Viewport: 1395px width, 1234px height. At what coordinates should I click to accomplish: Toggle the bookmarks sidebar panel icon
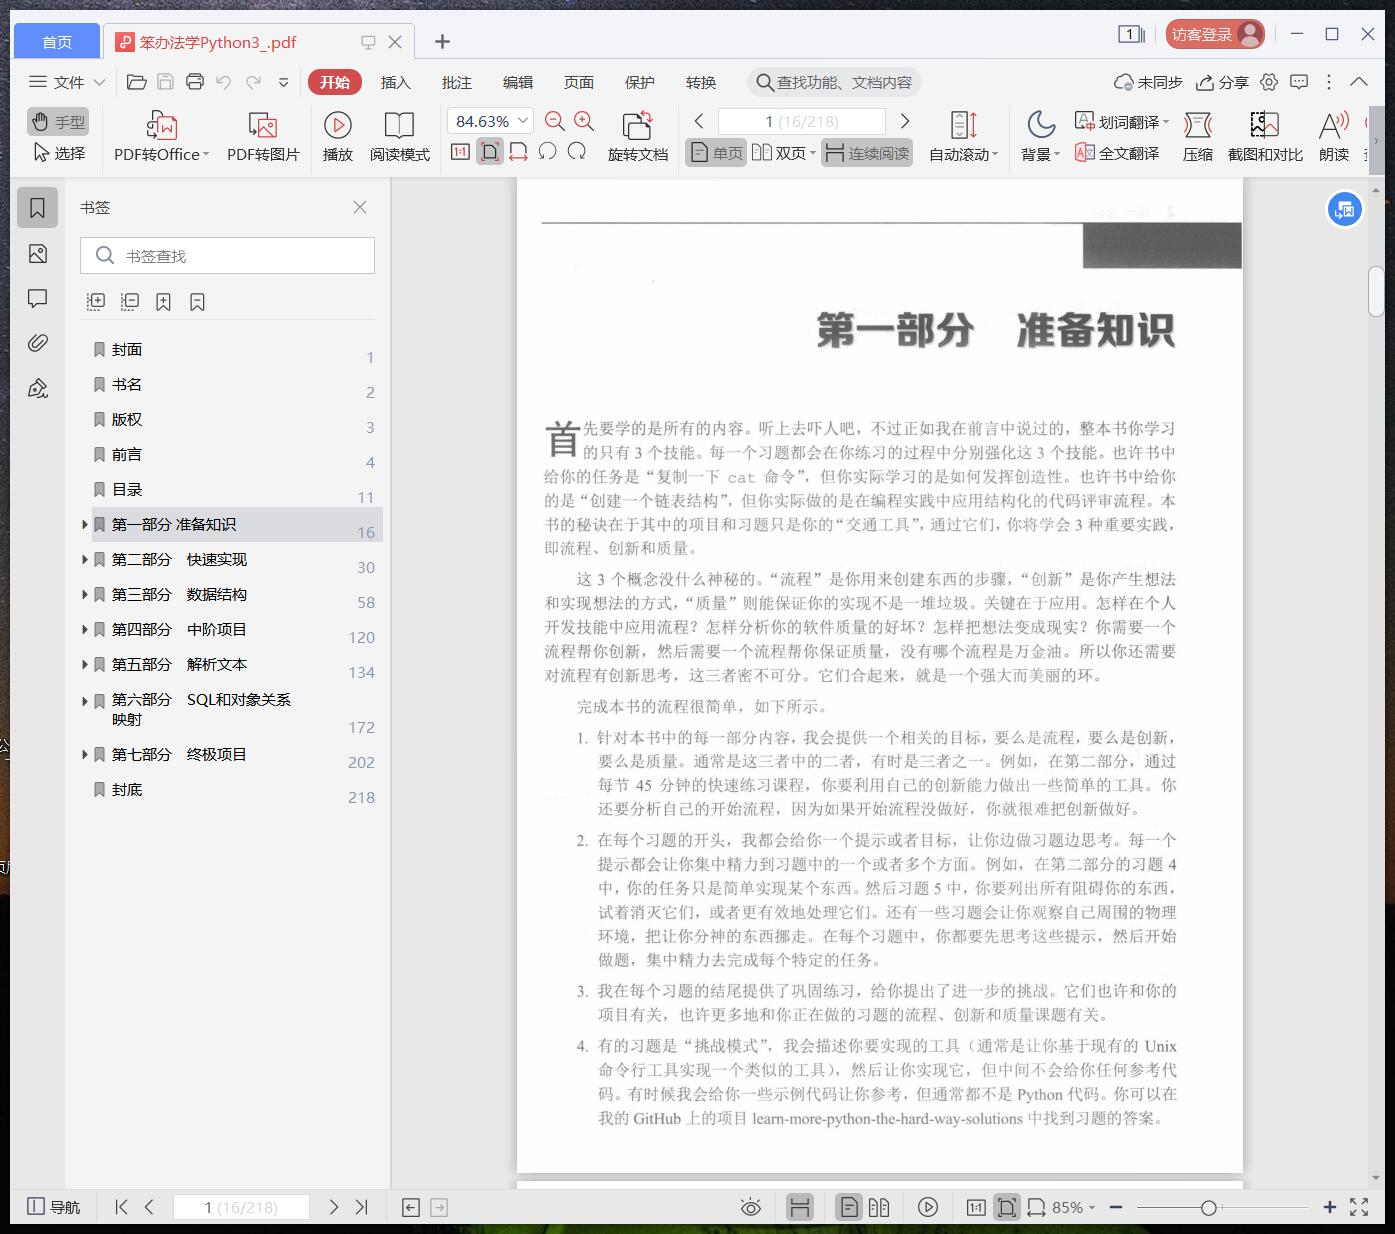coord(38,208)
